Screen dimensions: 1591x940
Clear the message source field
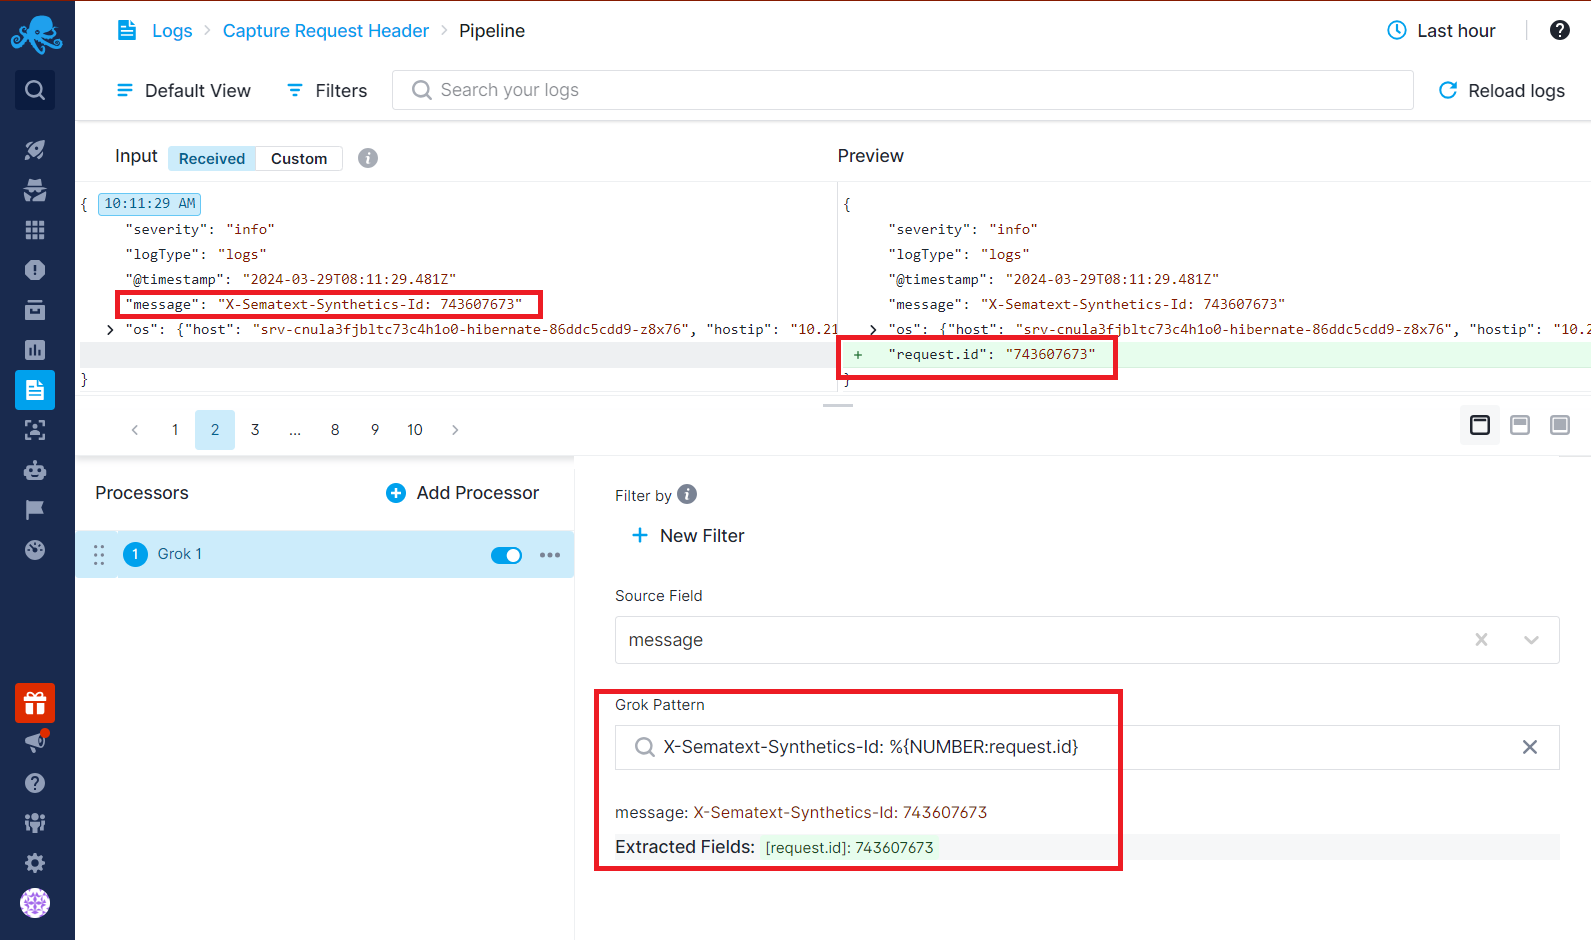(1482, 640)
